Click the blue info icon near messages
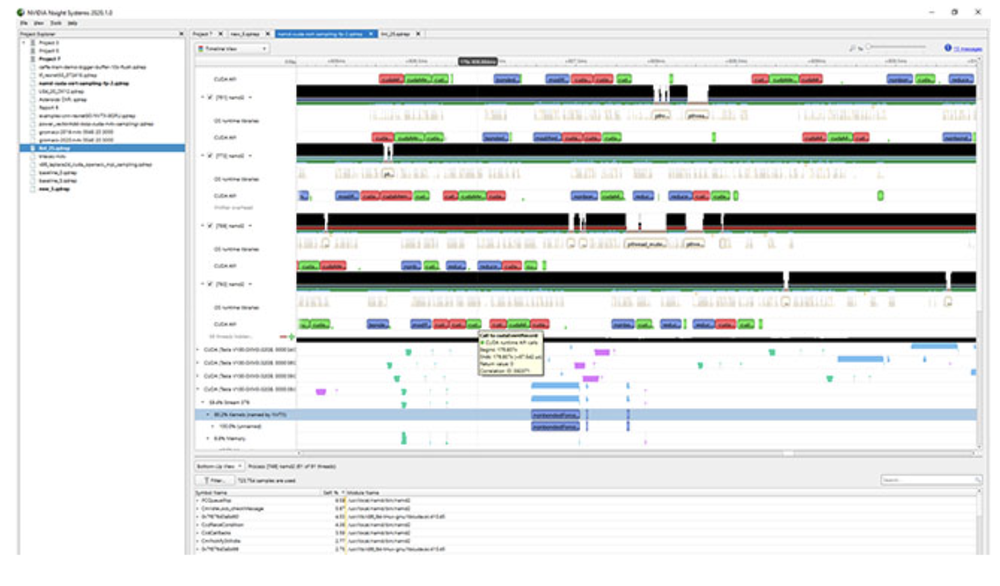The width and height of the screenshot is (1000, 586). pyautogui.click(x=948, y=48)
